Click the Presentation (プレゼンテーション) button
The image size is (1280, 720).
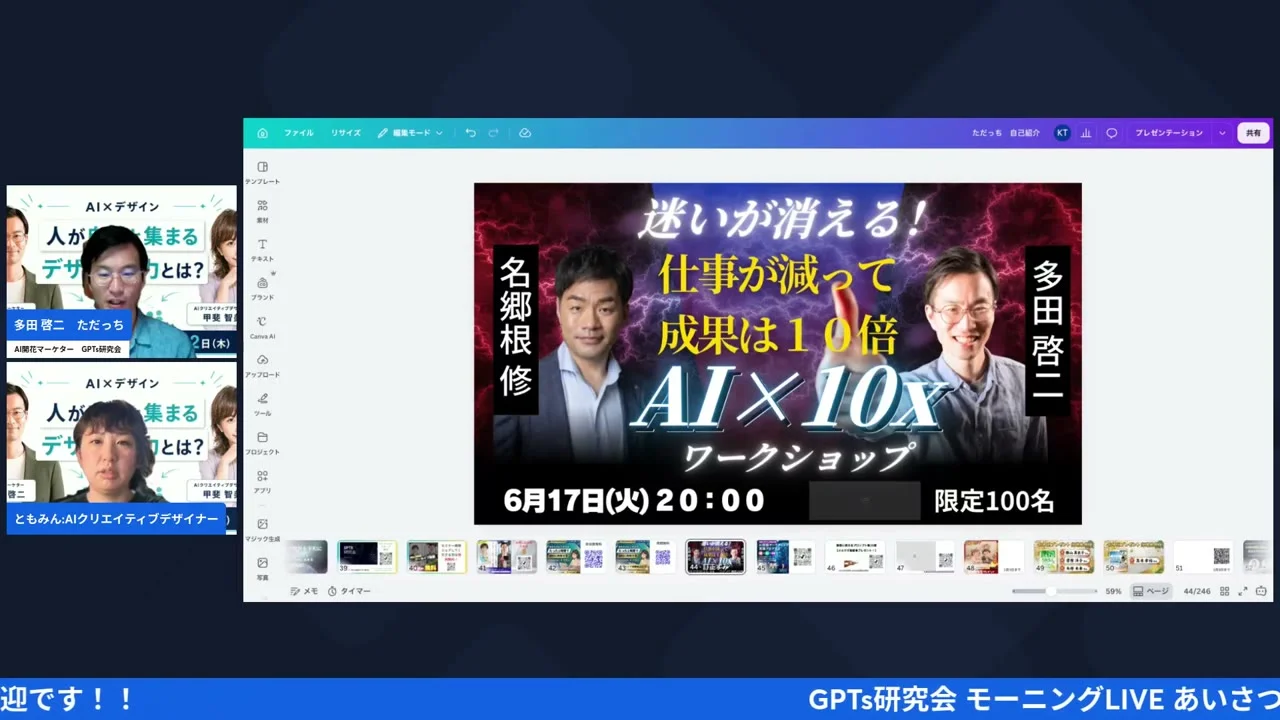[1169, 133]
